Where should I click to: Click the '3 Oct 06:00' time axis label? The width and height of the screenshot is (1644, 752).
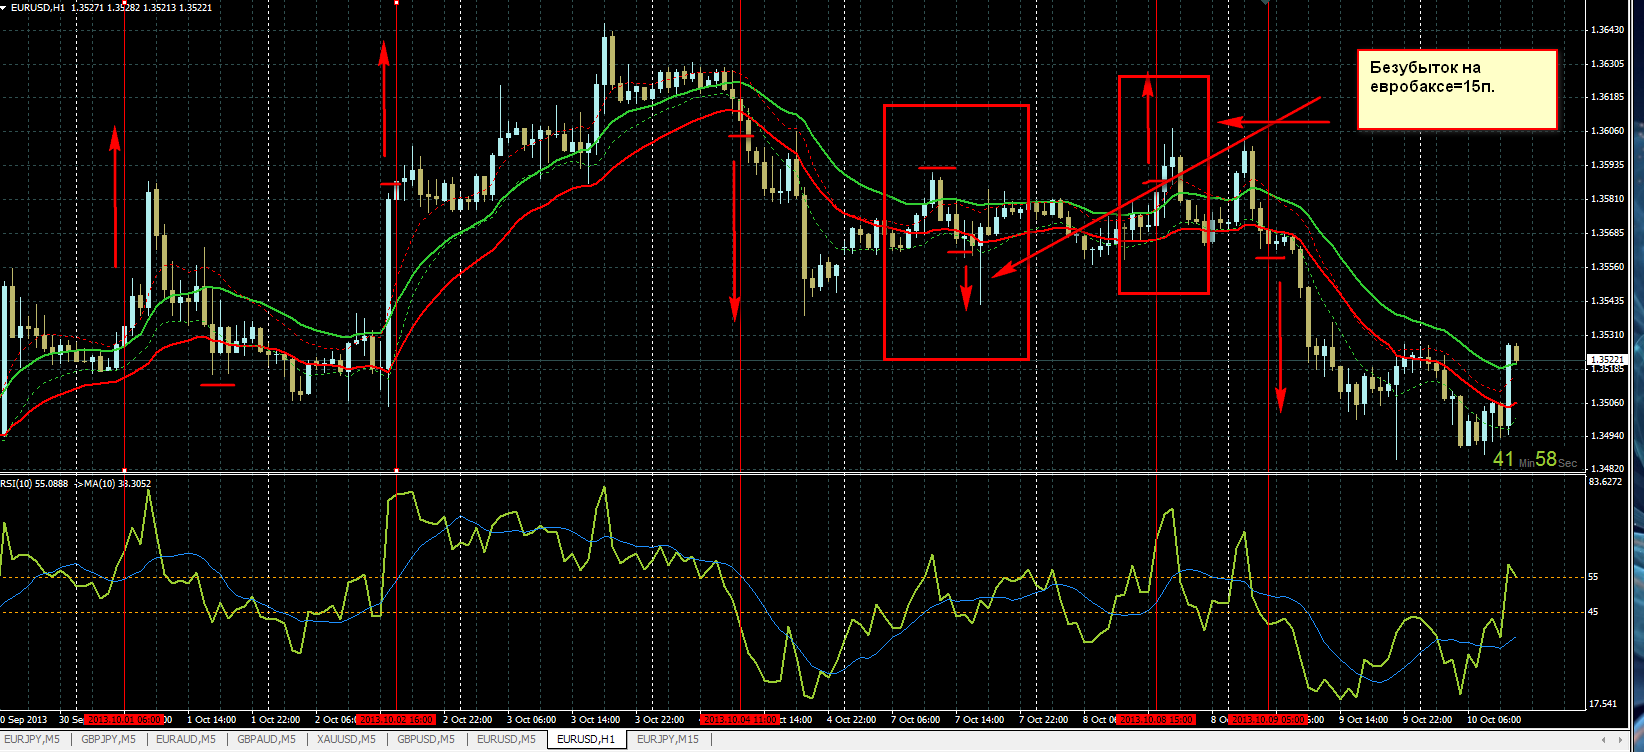[532, 720]
